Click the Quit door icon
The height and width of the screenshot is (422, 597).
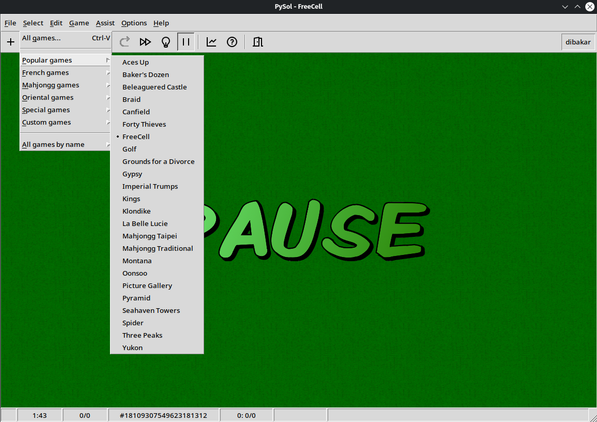click(x=257, y=42)
